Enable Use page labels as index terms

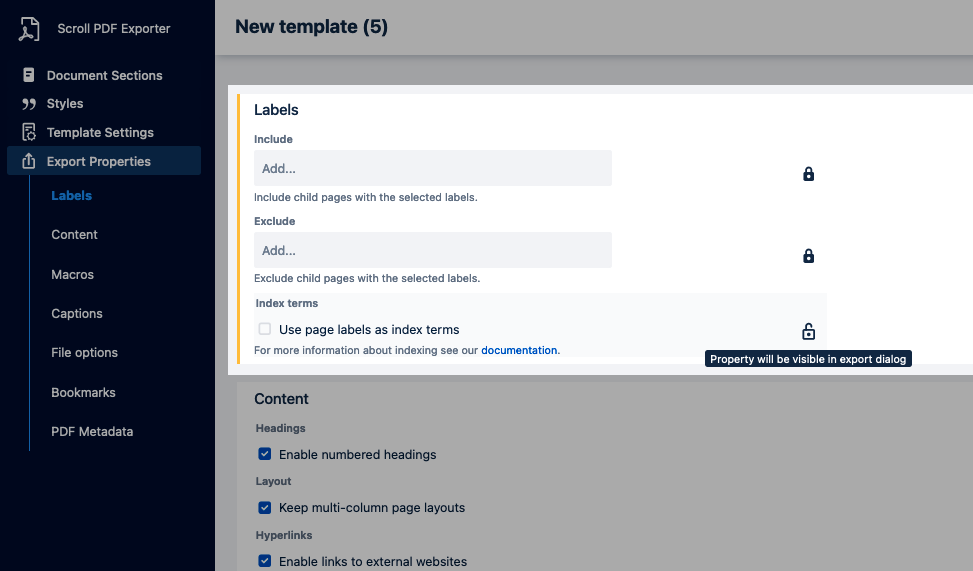click(265, 329)
